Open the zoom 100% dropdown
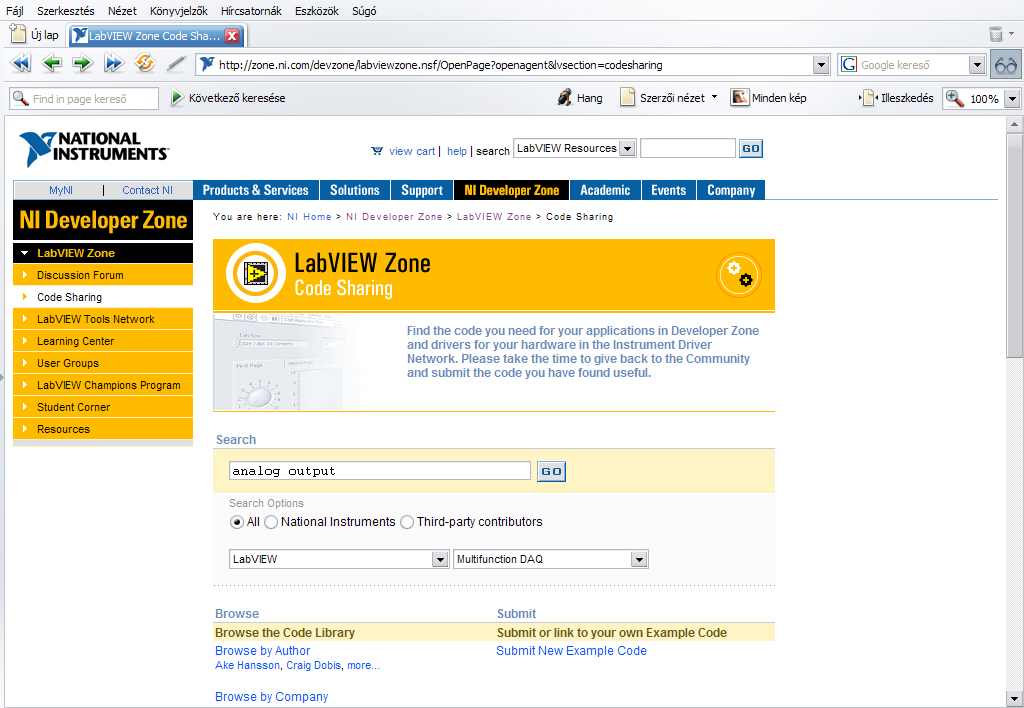The width and height of the screenshot is (1024, 708). (x=1012, y=99)
